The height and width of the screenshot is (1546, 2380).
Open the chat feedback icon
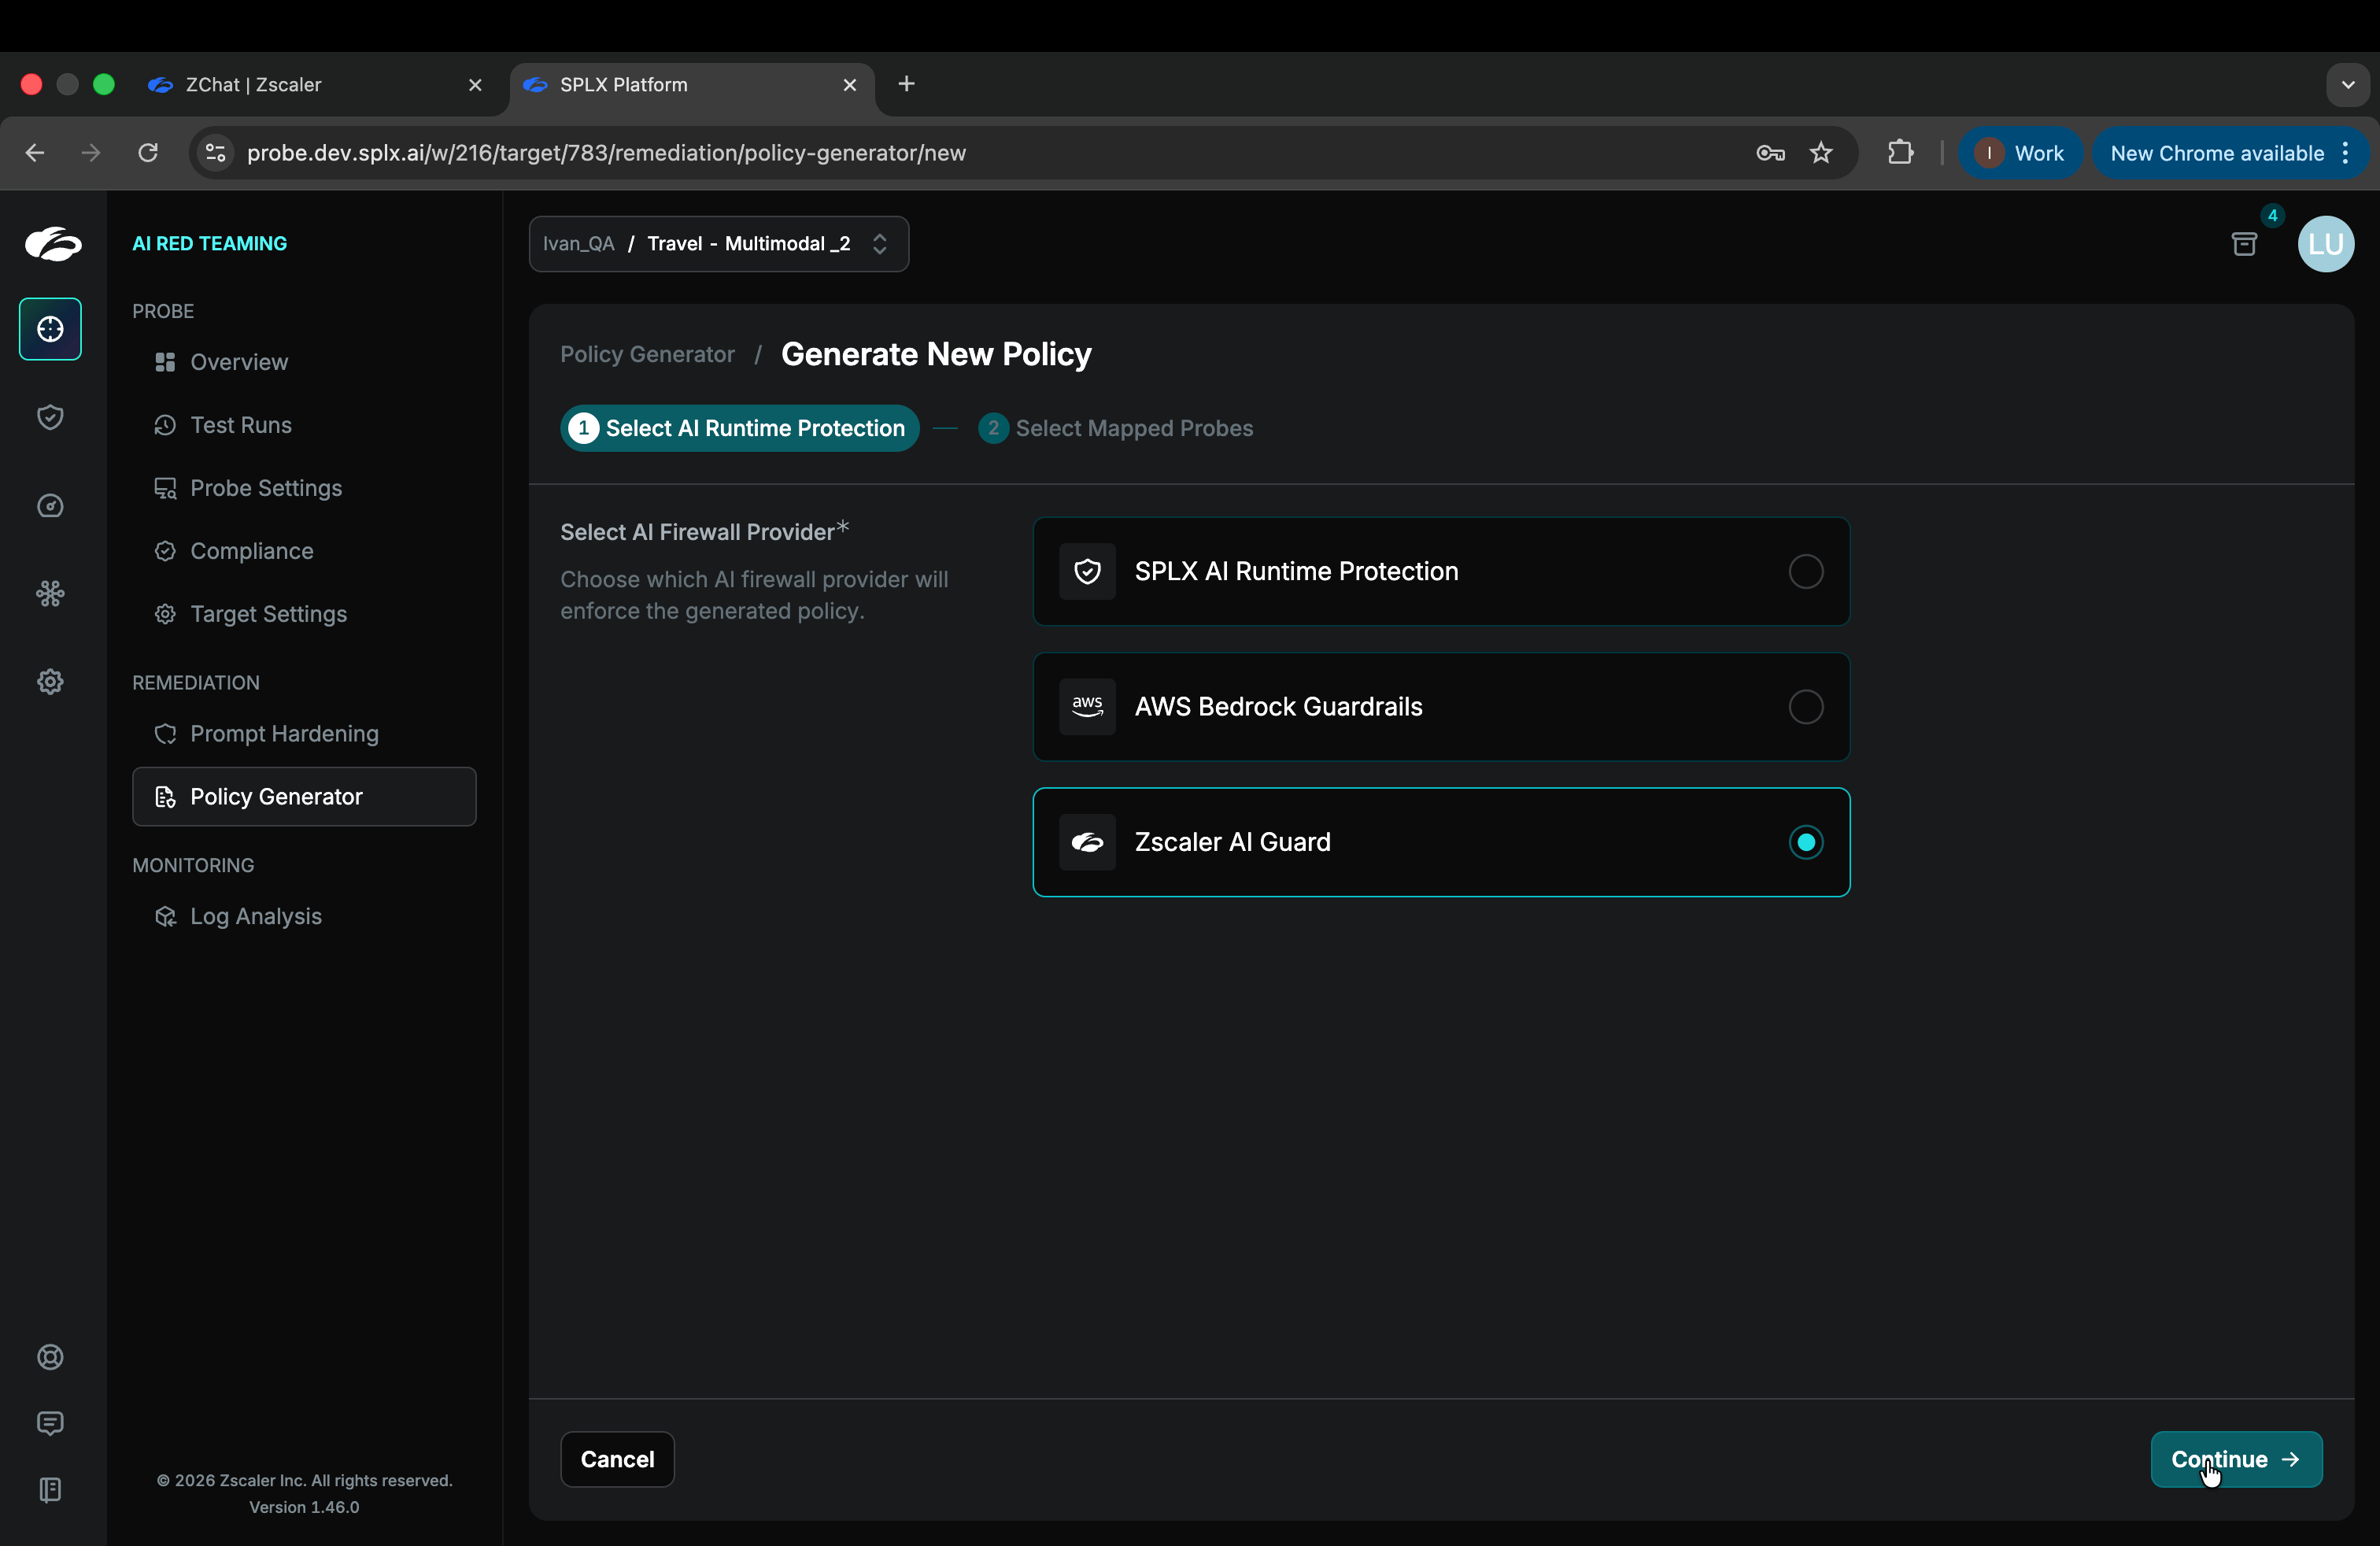pos(50,1423)
